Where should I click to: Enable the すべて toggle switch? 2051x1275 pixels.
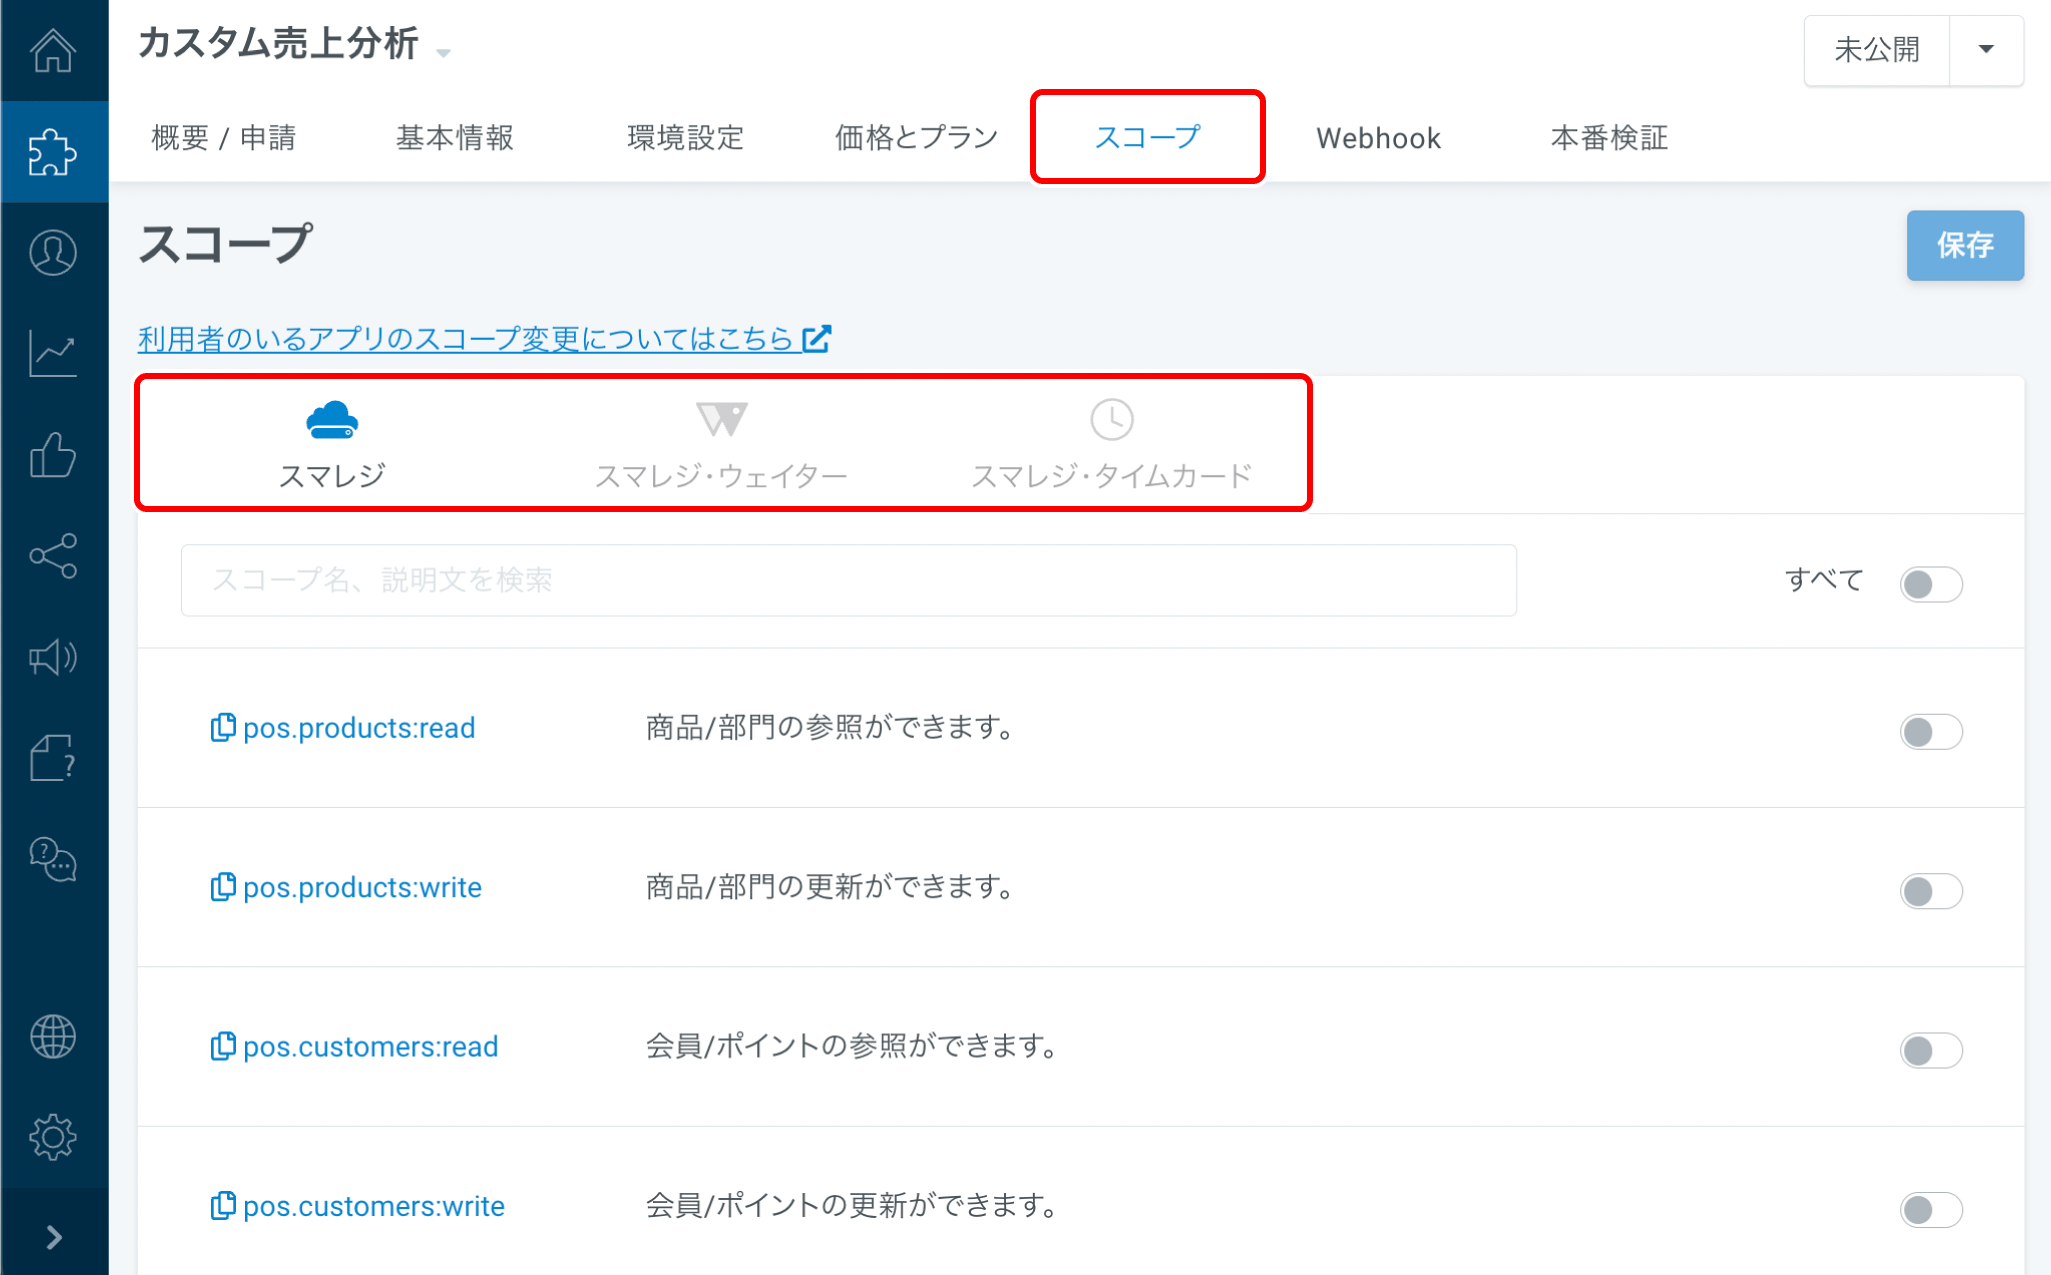pos(1930,584)
